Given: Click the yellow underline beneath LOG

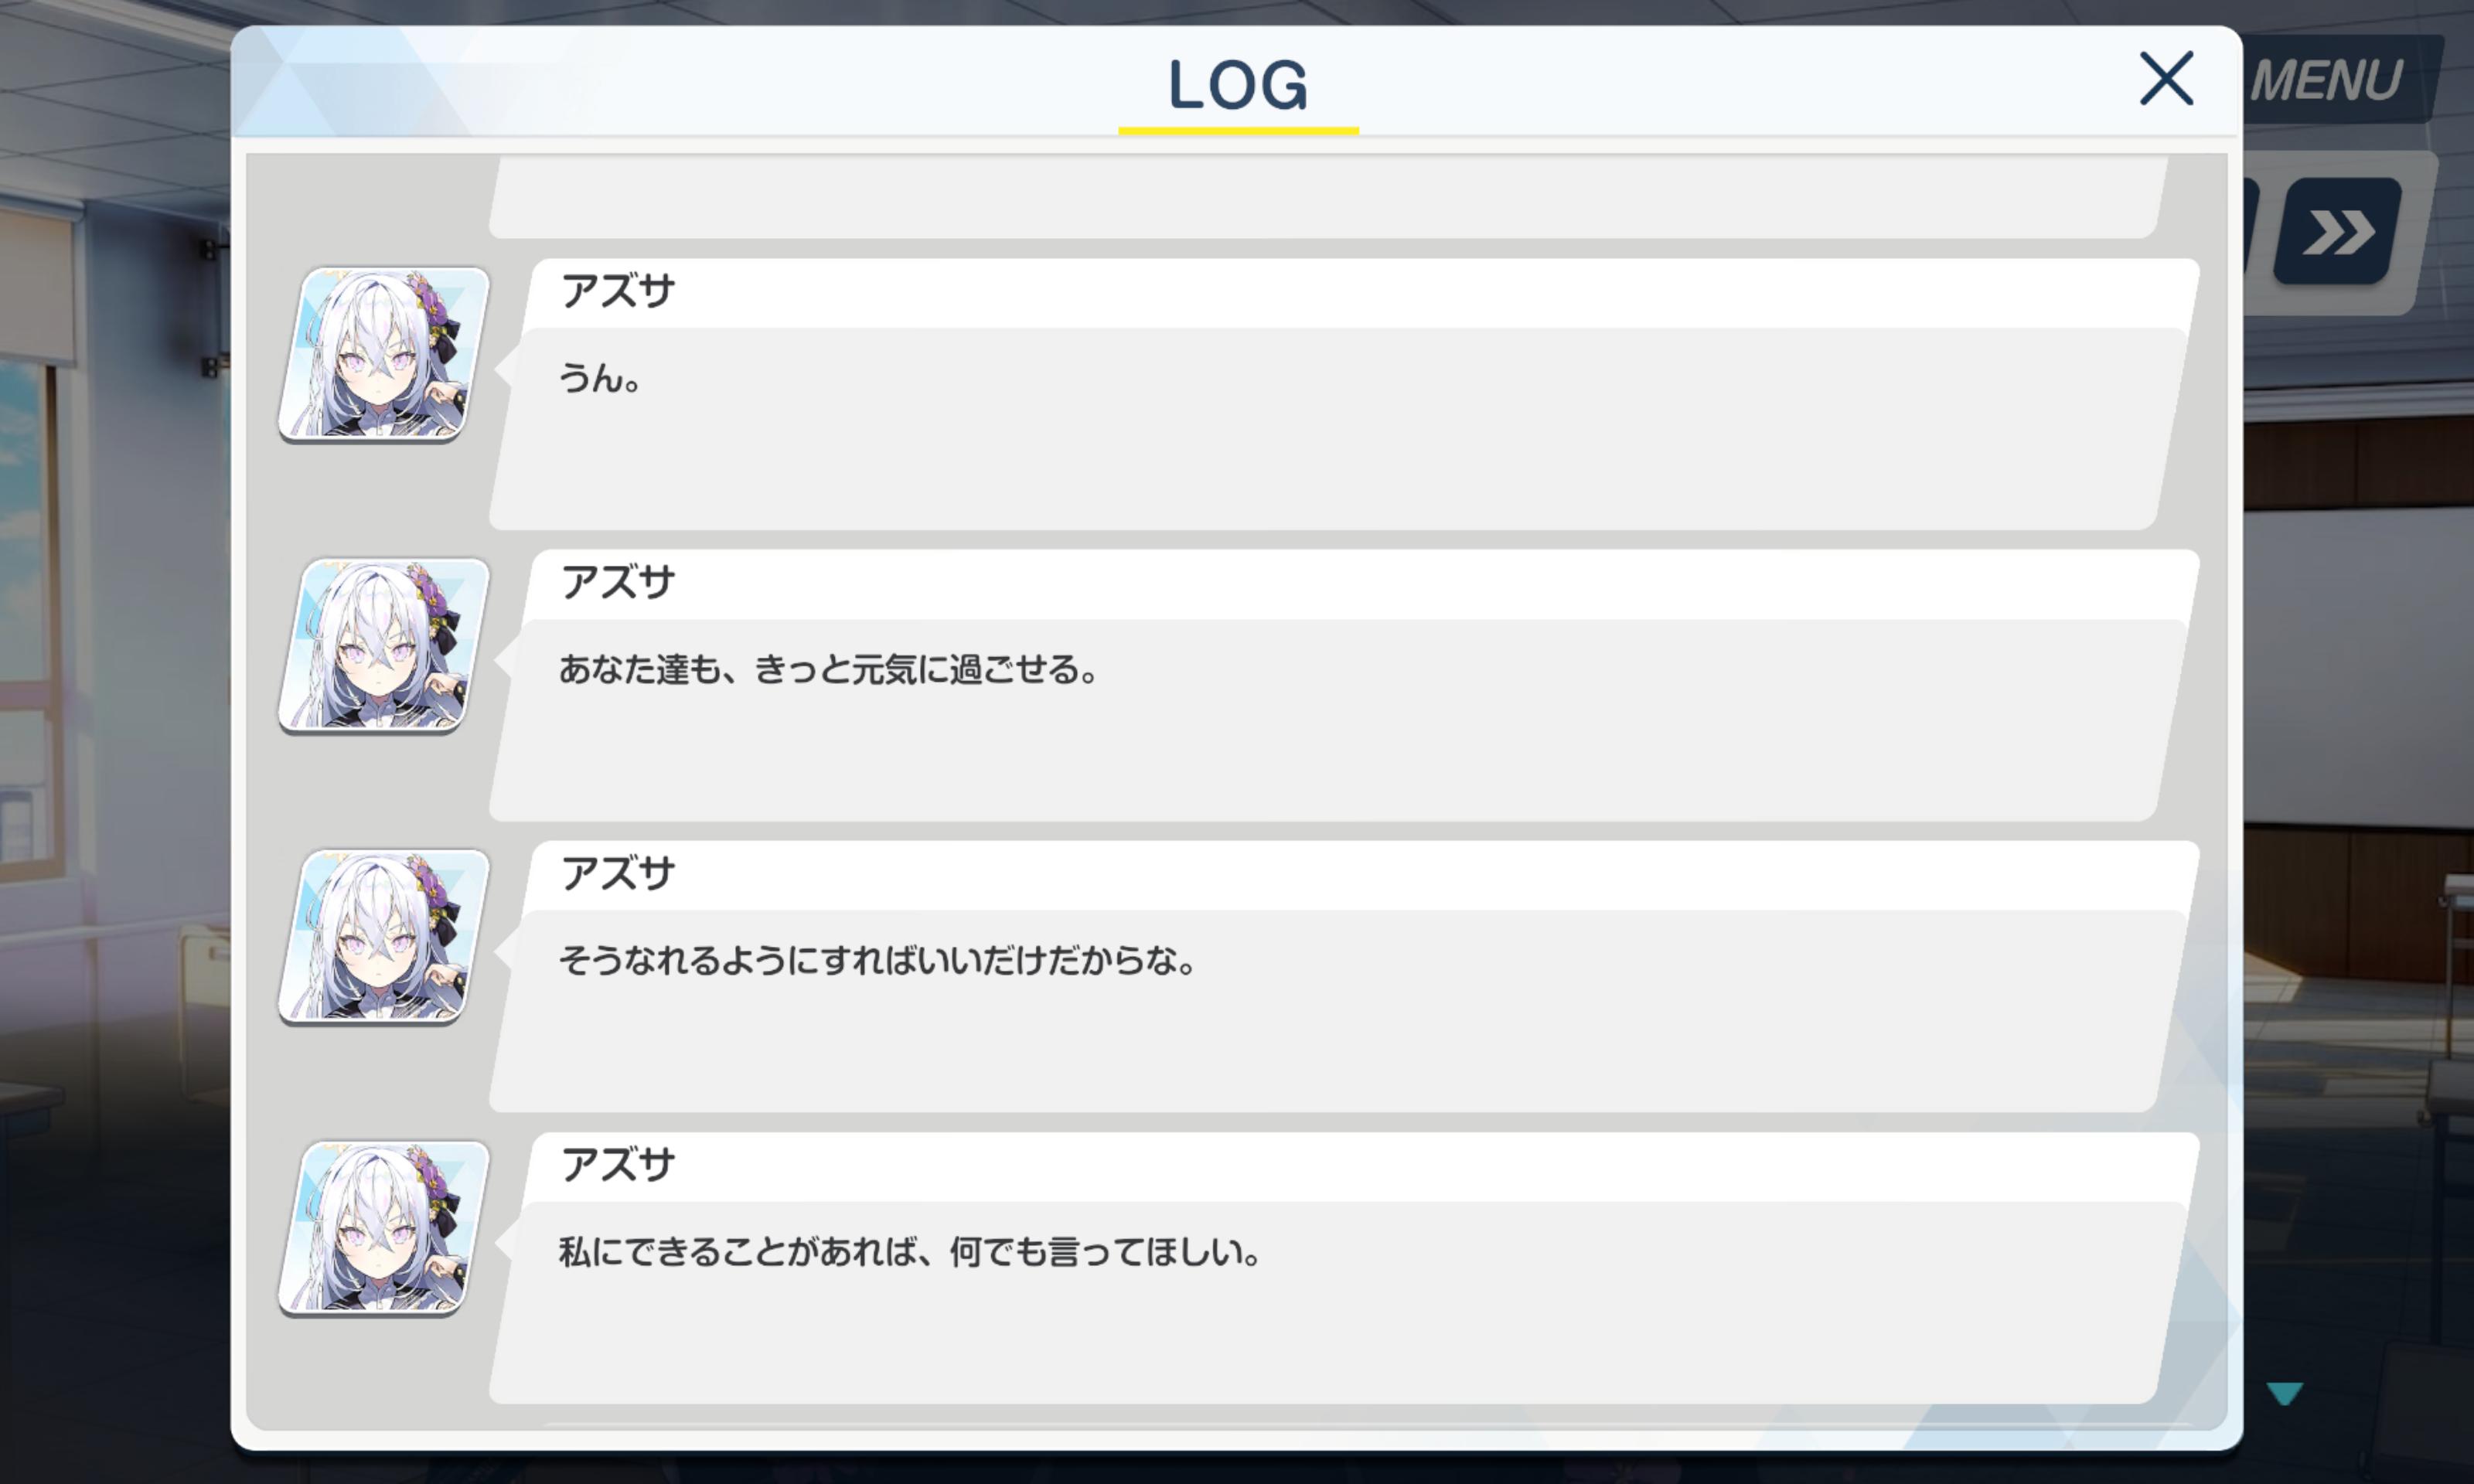Looking at the screenshot, I should (1238, 130).
